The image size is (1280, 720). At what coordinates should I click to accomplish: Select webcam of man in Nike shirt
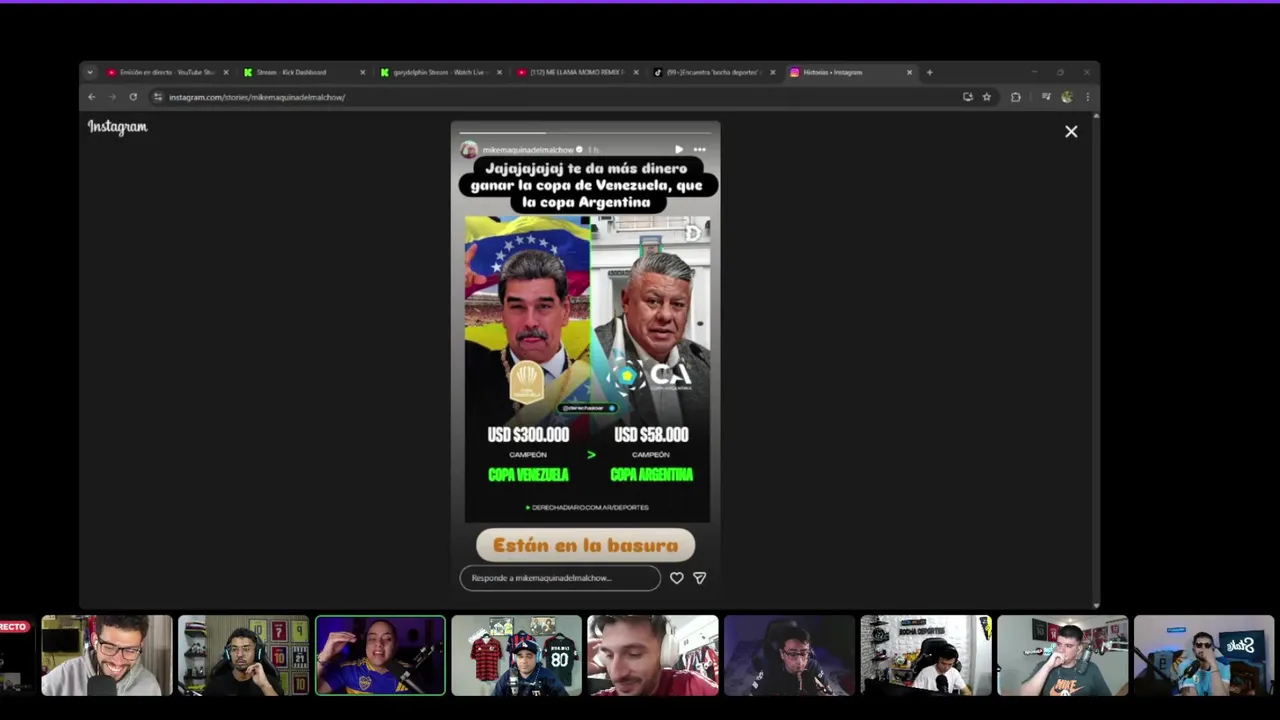pyautogui.click(x=1062, y=655)
